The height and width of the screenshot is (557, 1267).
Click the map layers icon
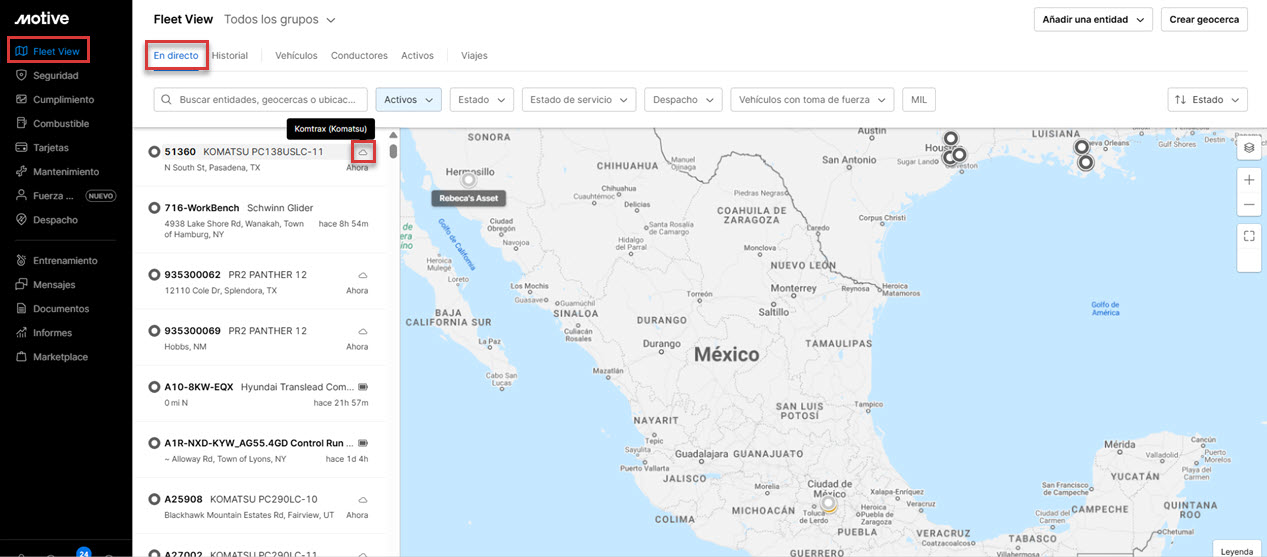1249,148
